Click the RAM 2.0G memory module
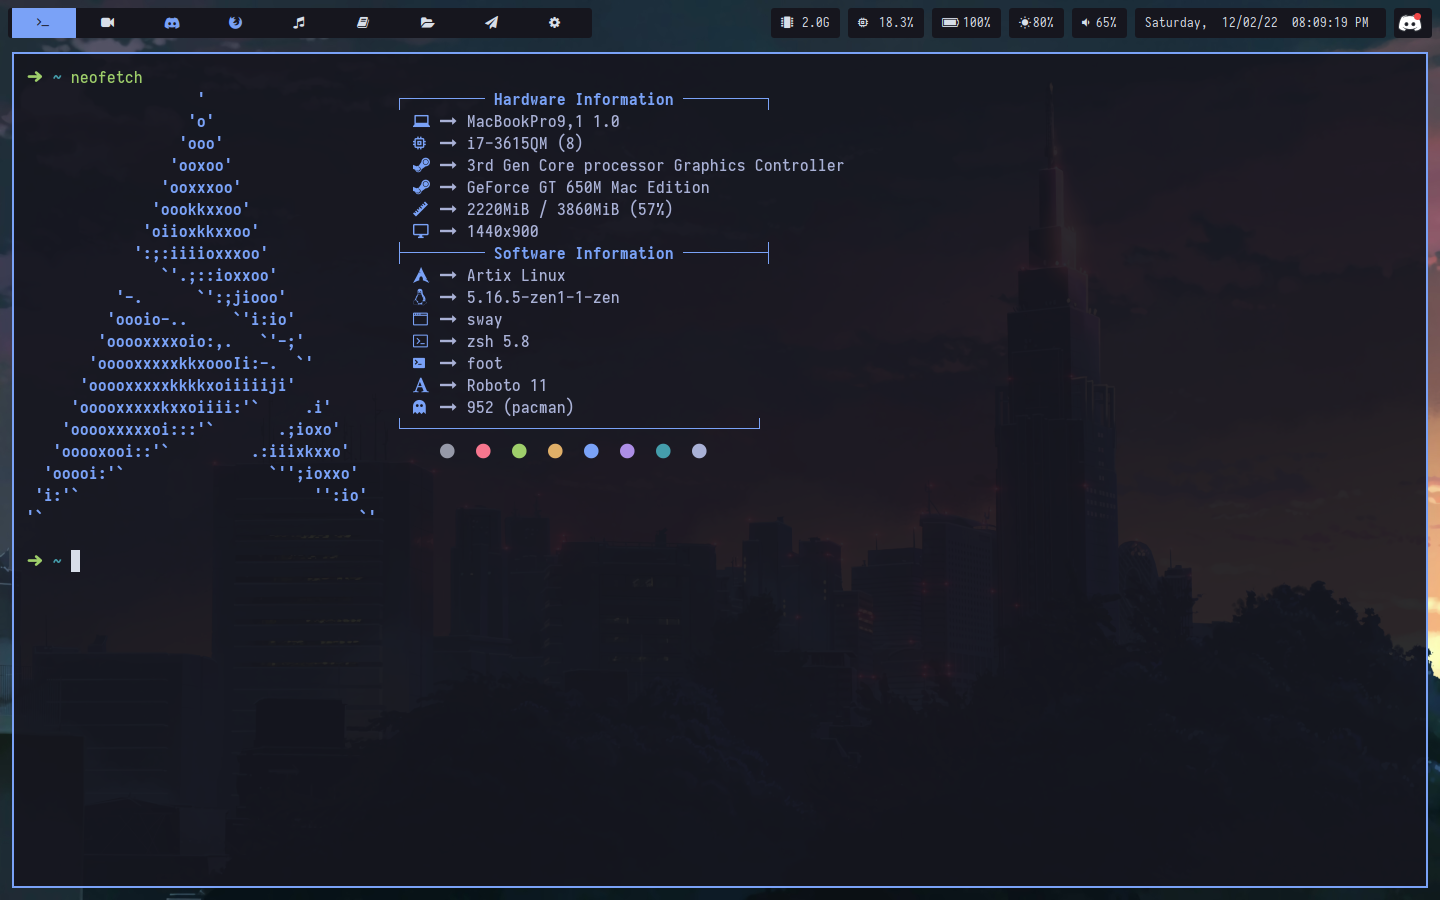Image resolution: width=1440 pixels, height=900 pixels. [804, 22]
